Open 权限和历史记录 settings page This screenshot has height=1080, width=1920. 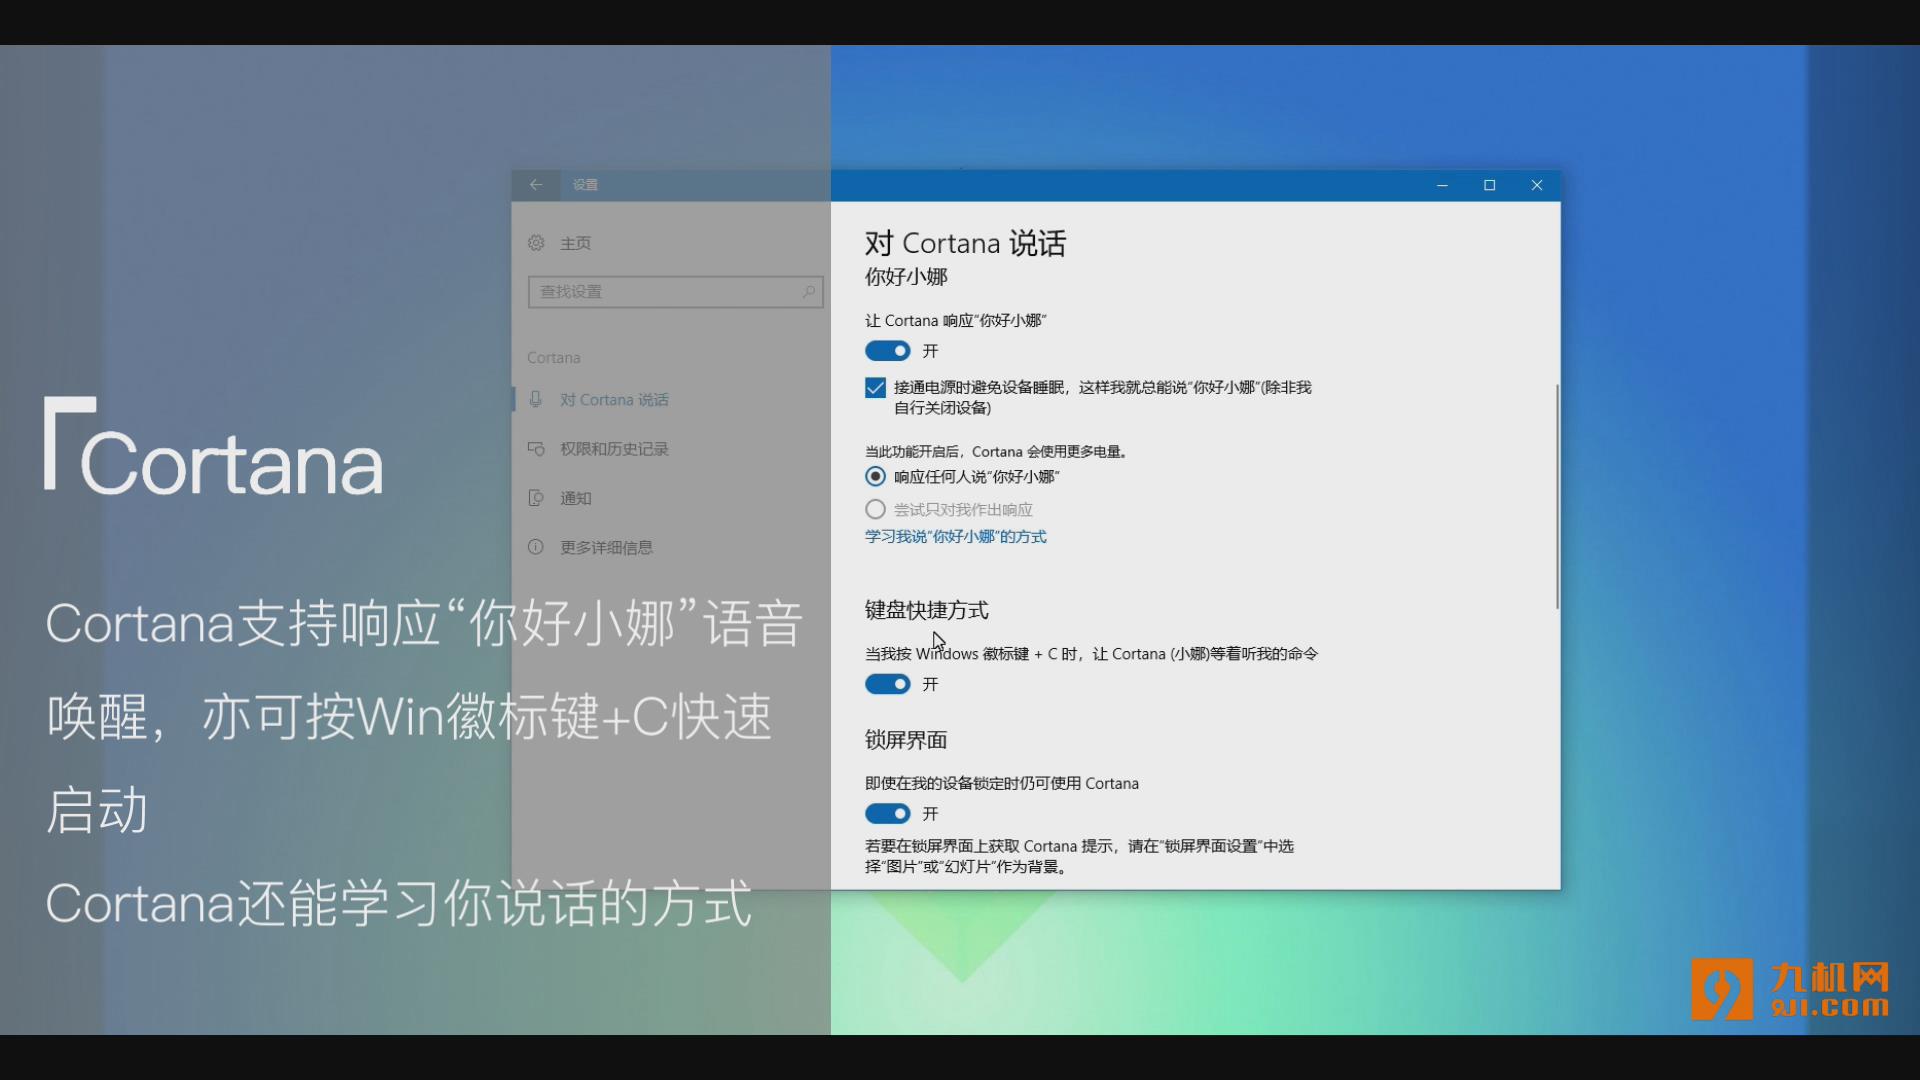[x=614, y=449]
